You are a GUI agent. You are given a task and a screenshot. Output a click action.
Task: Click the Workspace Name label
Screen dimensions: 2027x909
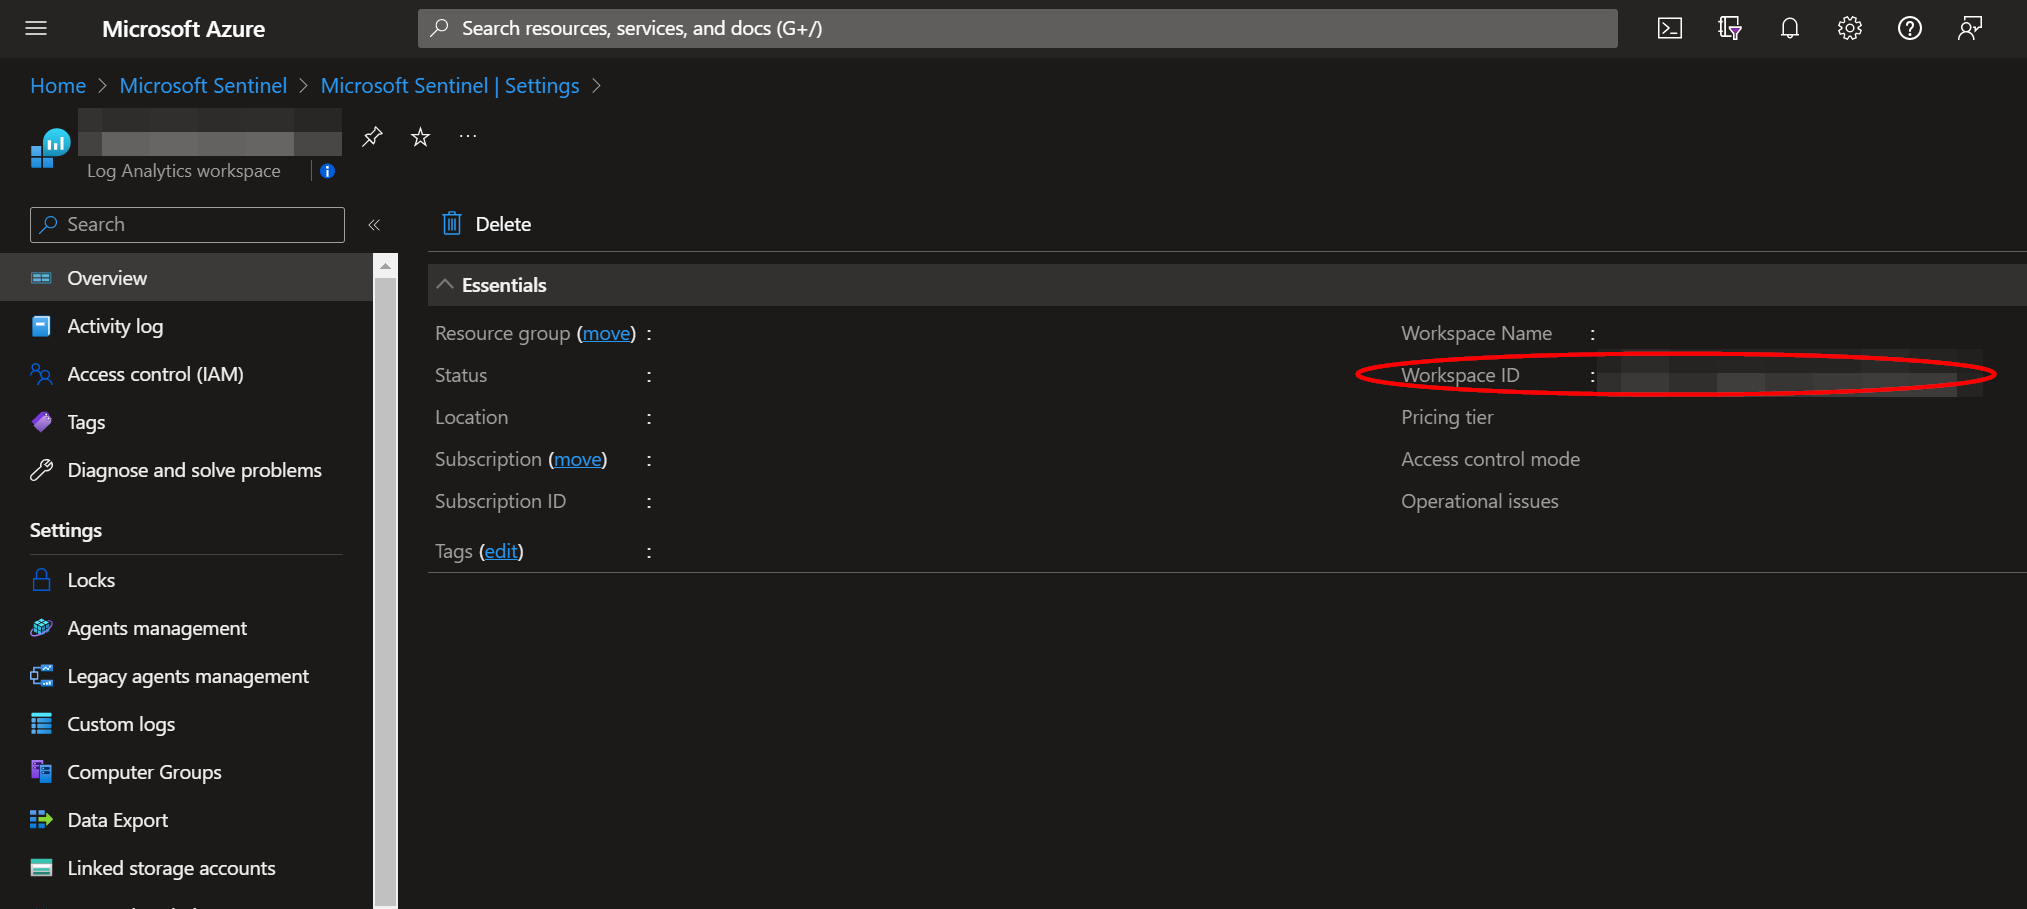(1476, 334)
